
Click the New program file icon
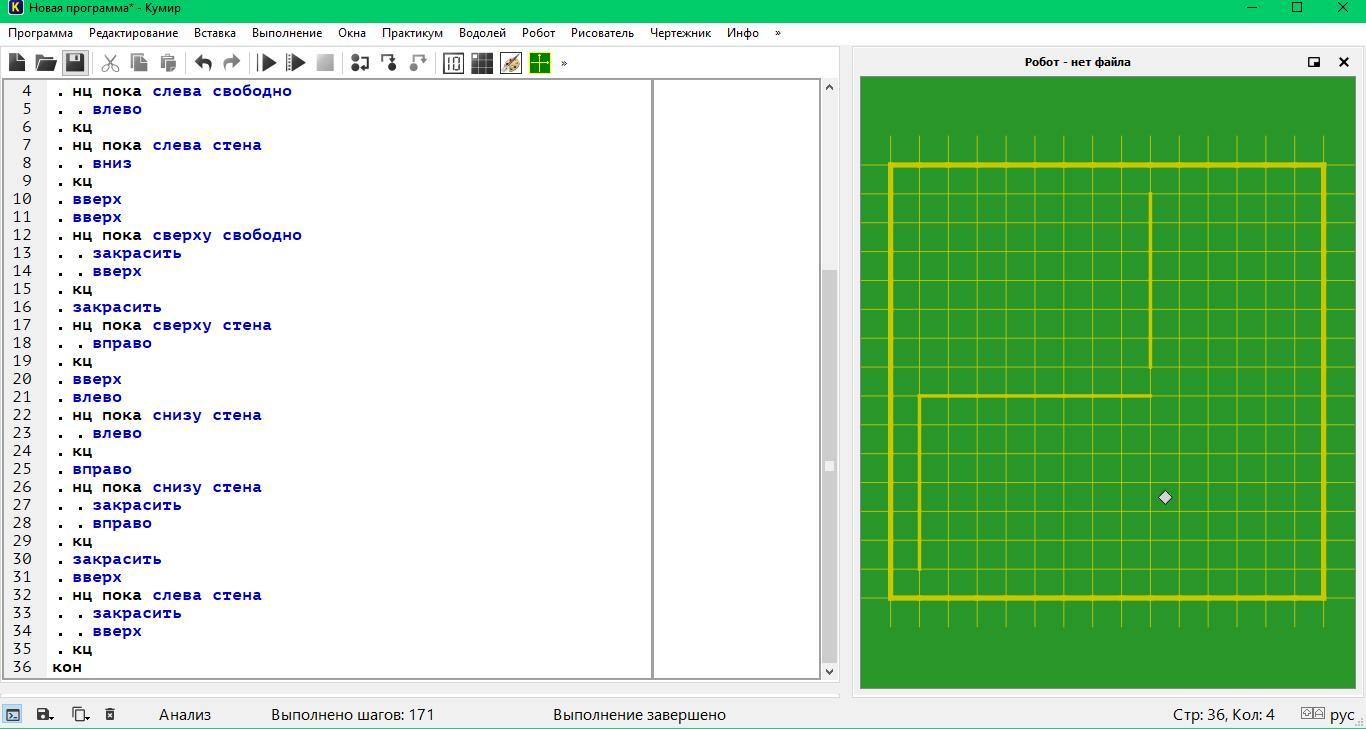17,63
